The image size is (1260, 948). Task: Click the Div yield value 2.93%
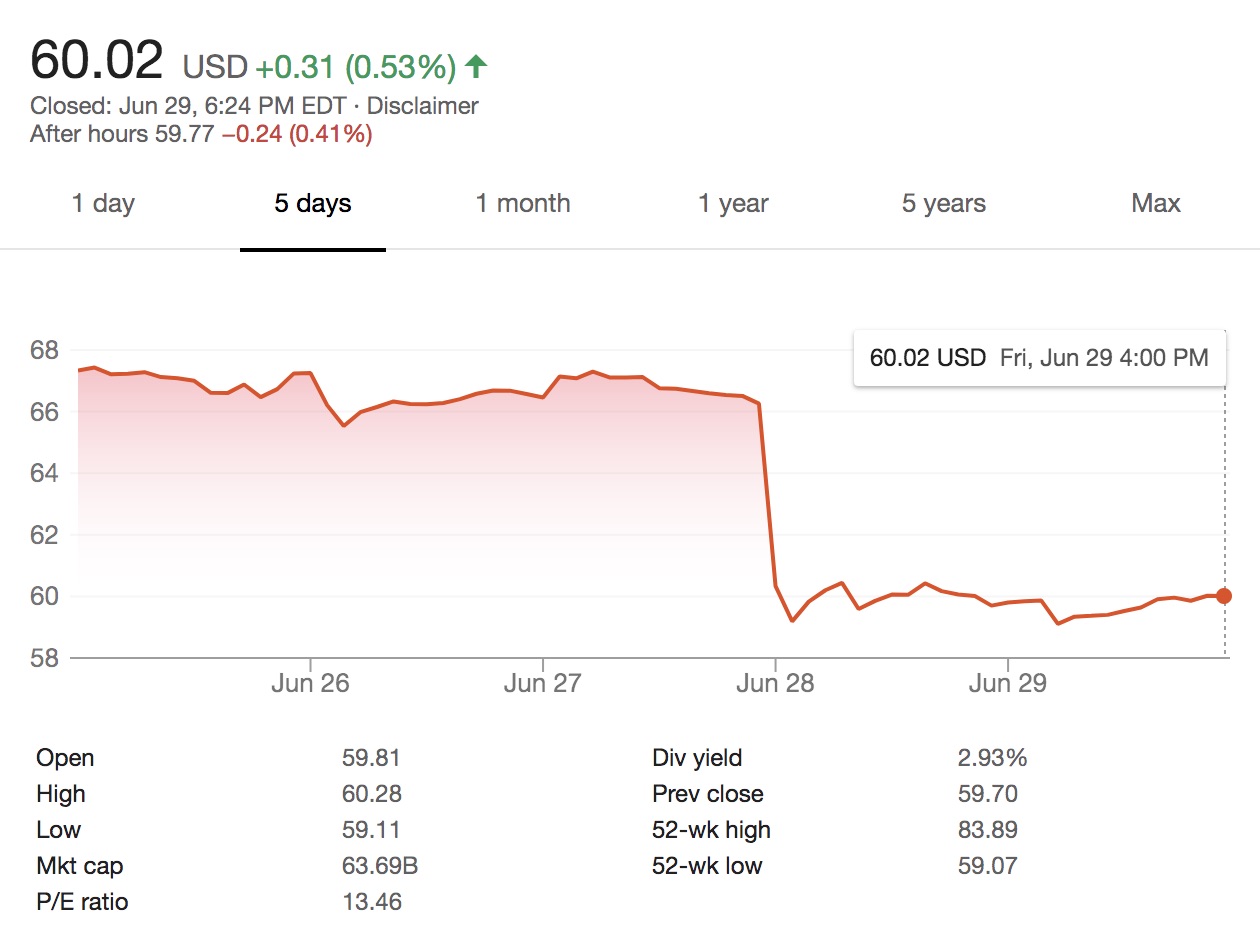[x=992, y=758]
